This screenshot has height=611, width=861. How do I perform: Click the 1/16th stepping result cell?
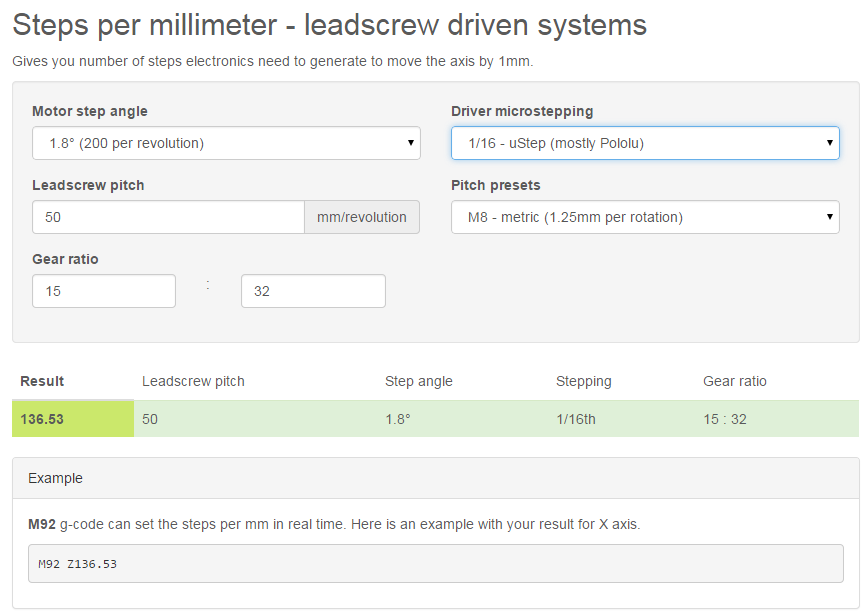pos(575,419)
